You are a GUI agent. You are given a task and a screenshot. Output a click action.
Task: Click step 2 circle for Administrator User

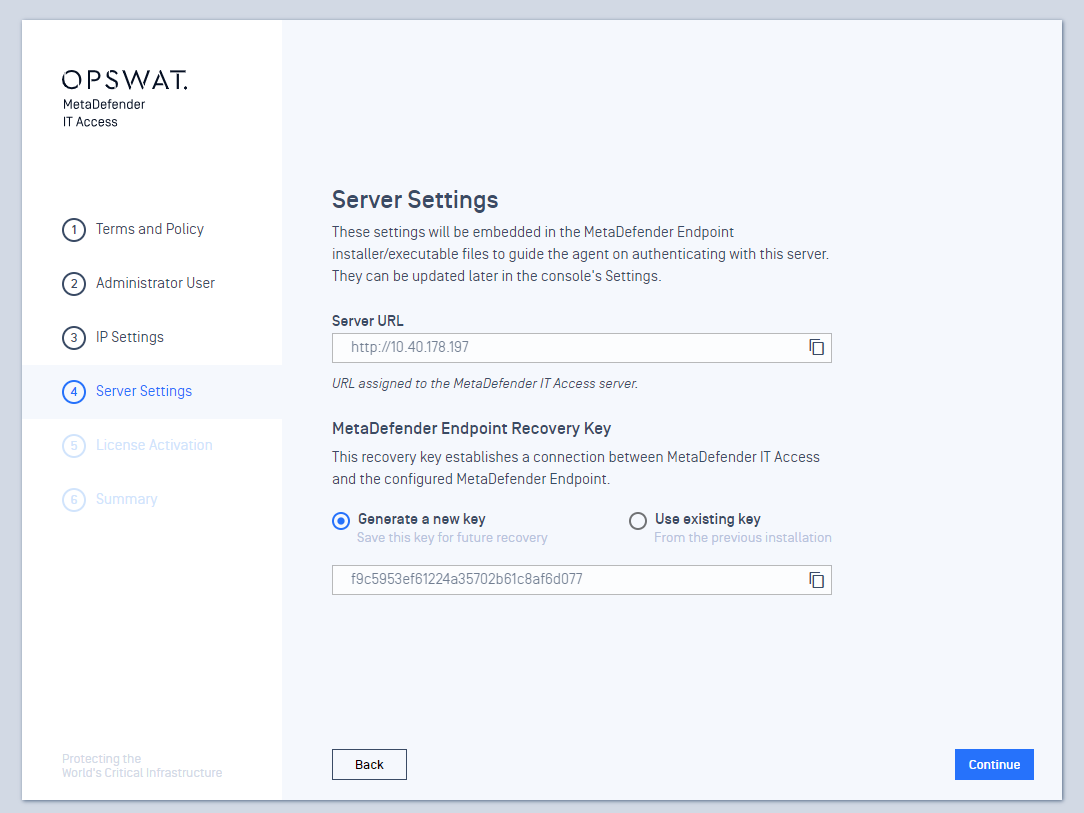(74, 283)
